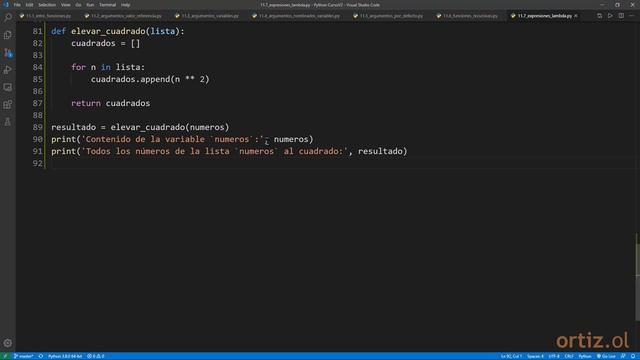Select the Python interpreter in the status bar
The image size is (640, 360).
click(x=65, y=356)
